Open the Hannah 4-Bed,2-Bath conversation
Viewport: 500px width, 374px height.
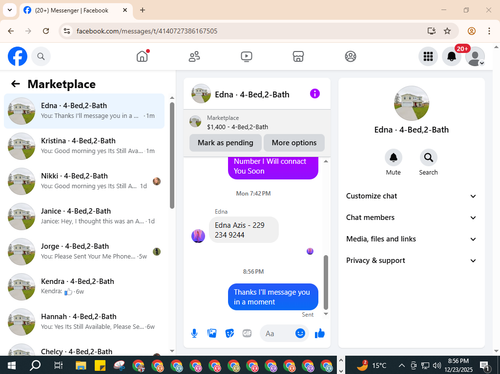point(84,322)
